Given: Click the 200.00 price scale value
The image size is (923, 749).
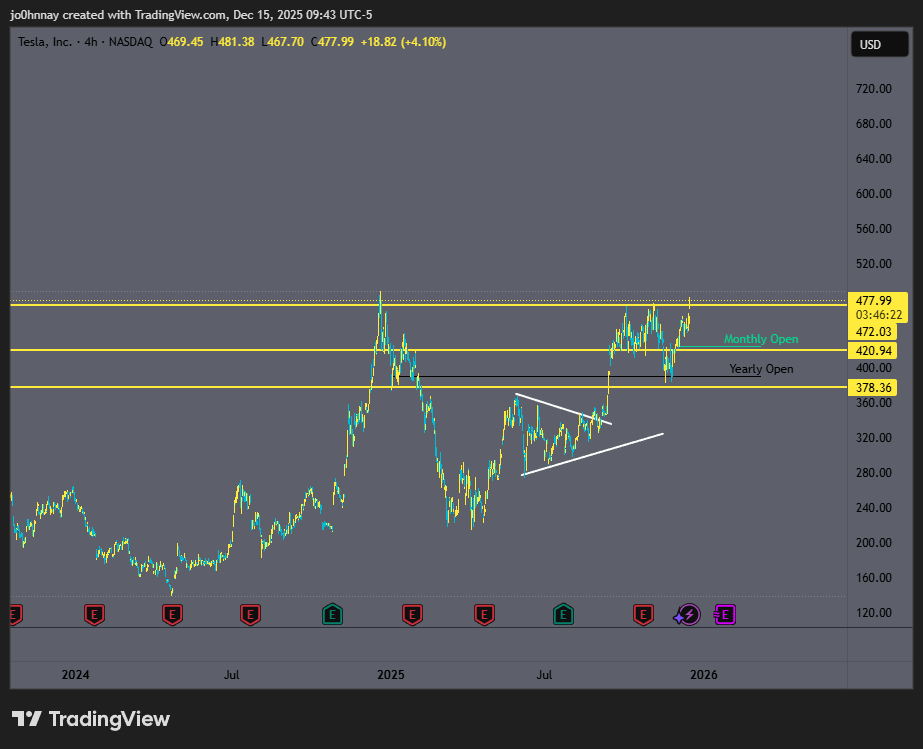Looking at the screenshot, I should pos(874,542).
